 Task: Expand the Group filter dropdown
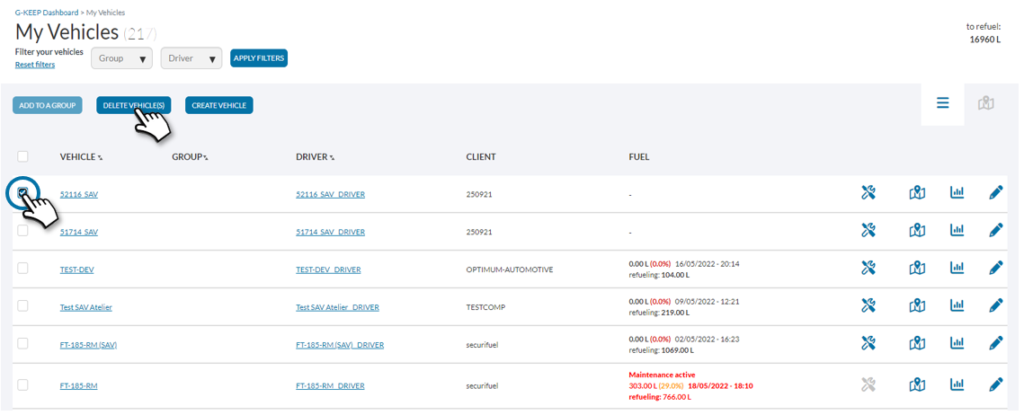pyautogui.click(x=123, y=58)
